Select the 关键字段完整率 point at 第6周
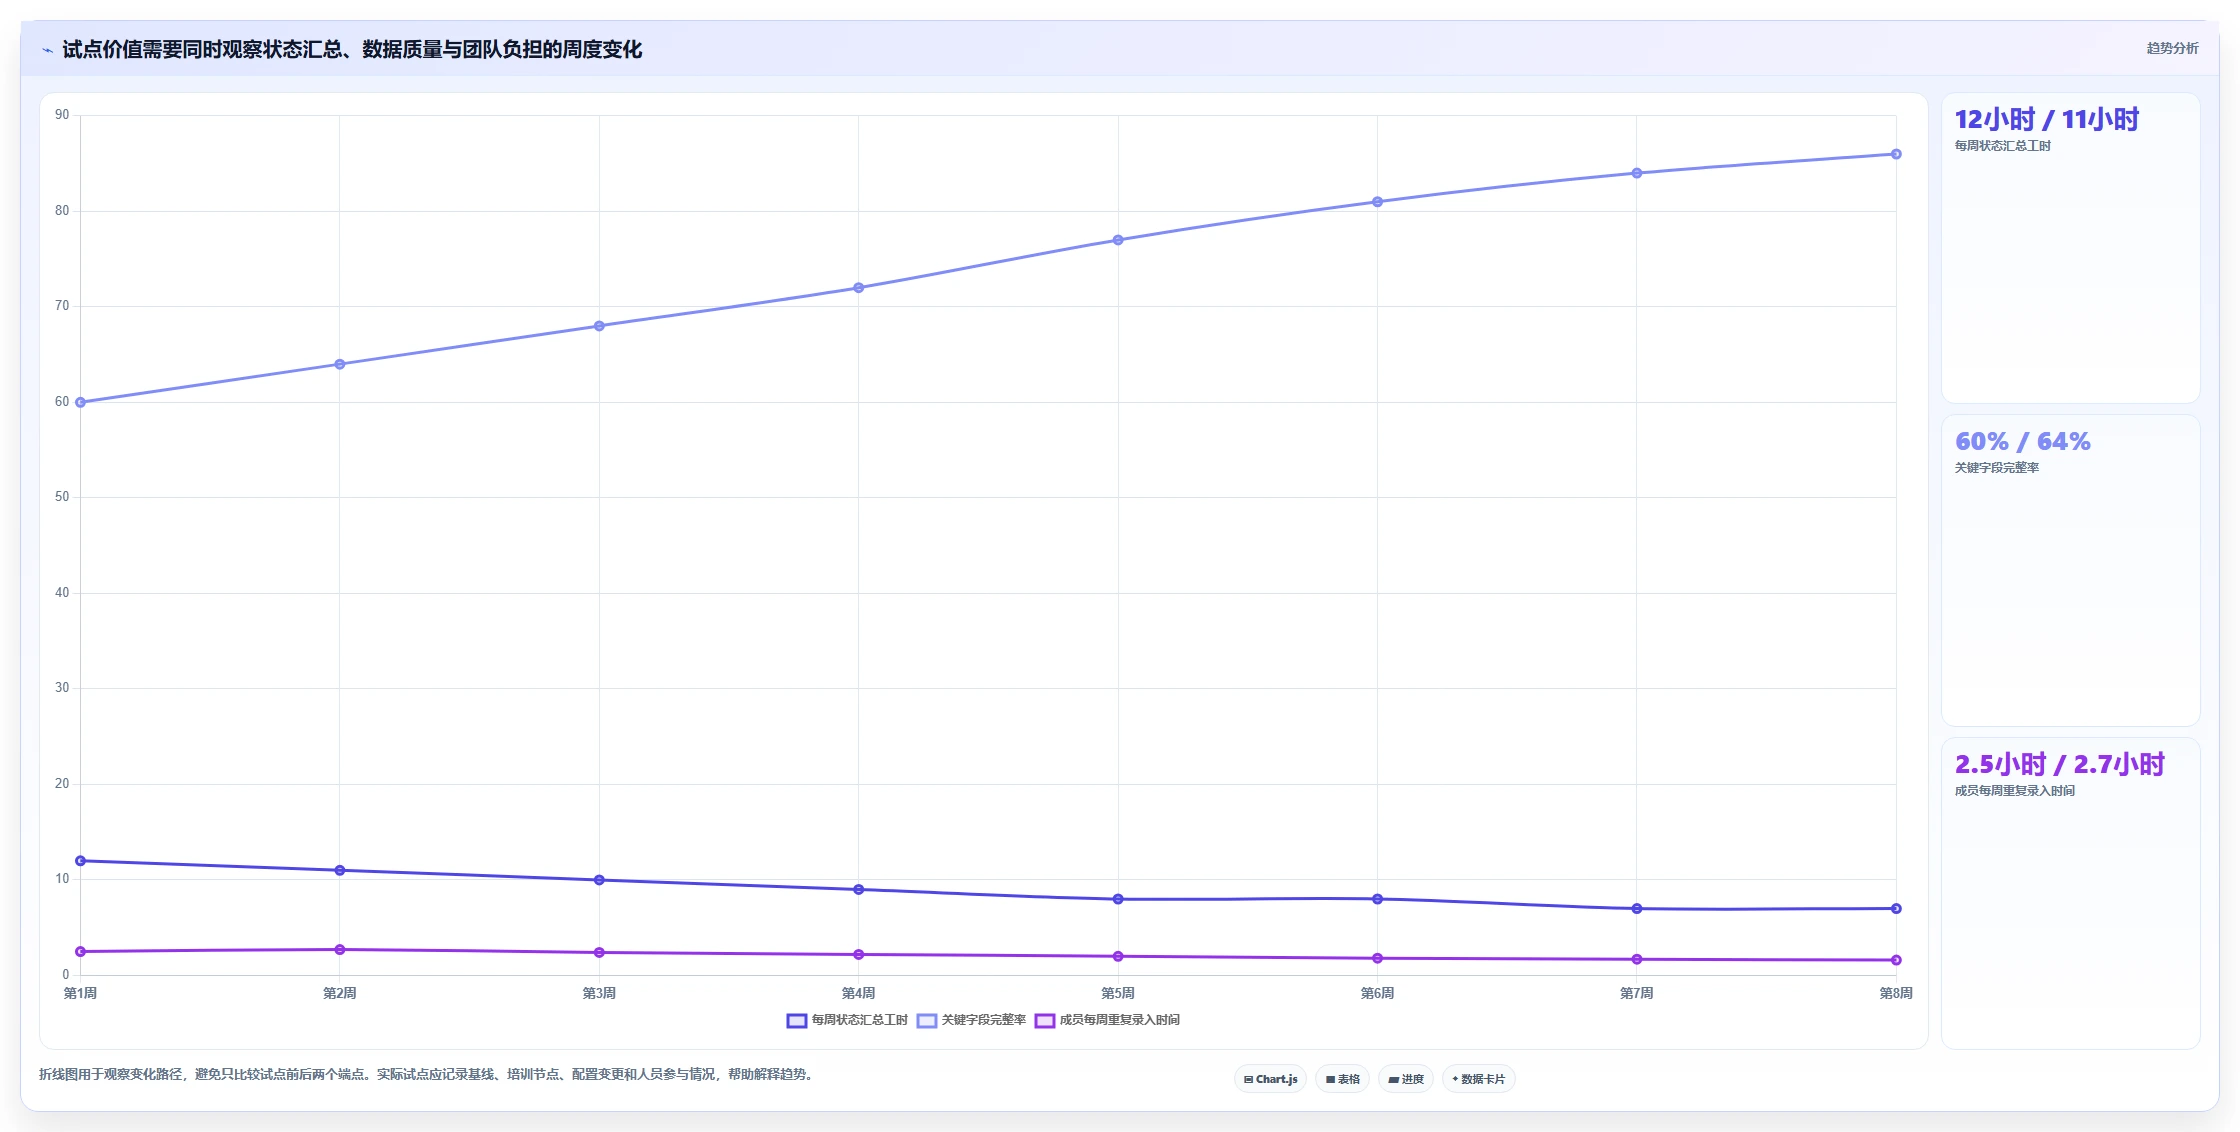This screenshot has width=2240, height=1132. point(1378,202)
